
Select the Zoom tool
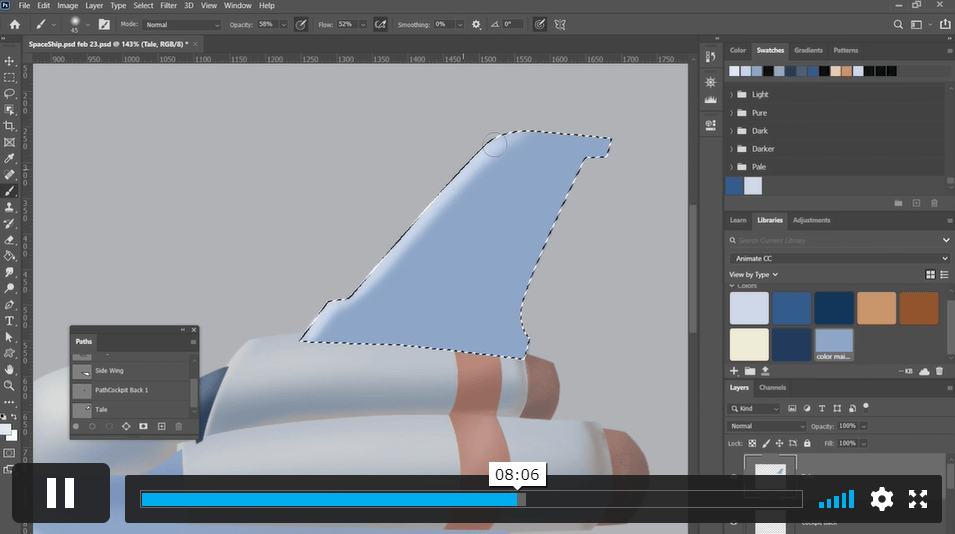point(9,385)
